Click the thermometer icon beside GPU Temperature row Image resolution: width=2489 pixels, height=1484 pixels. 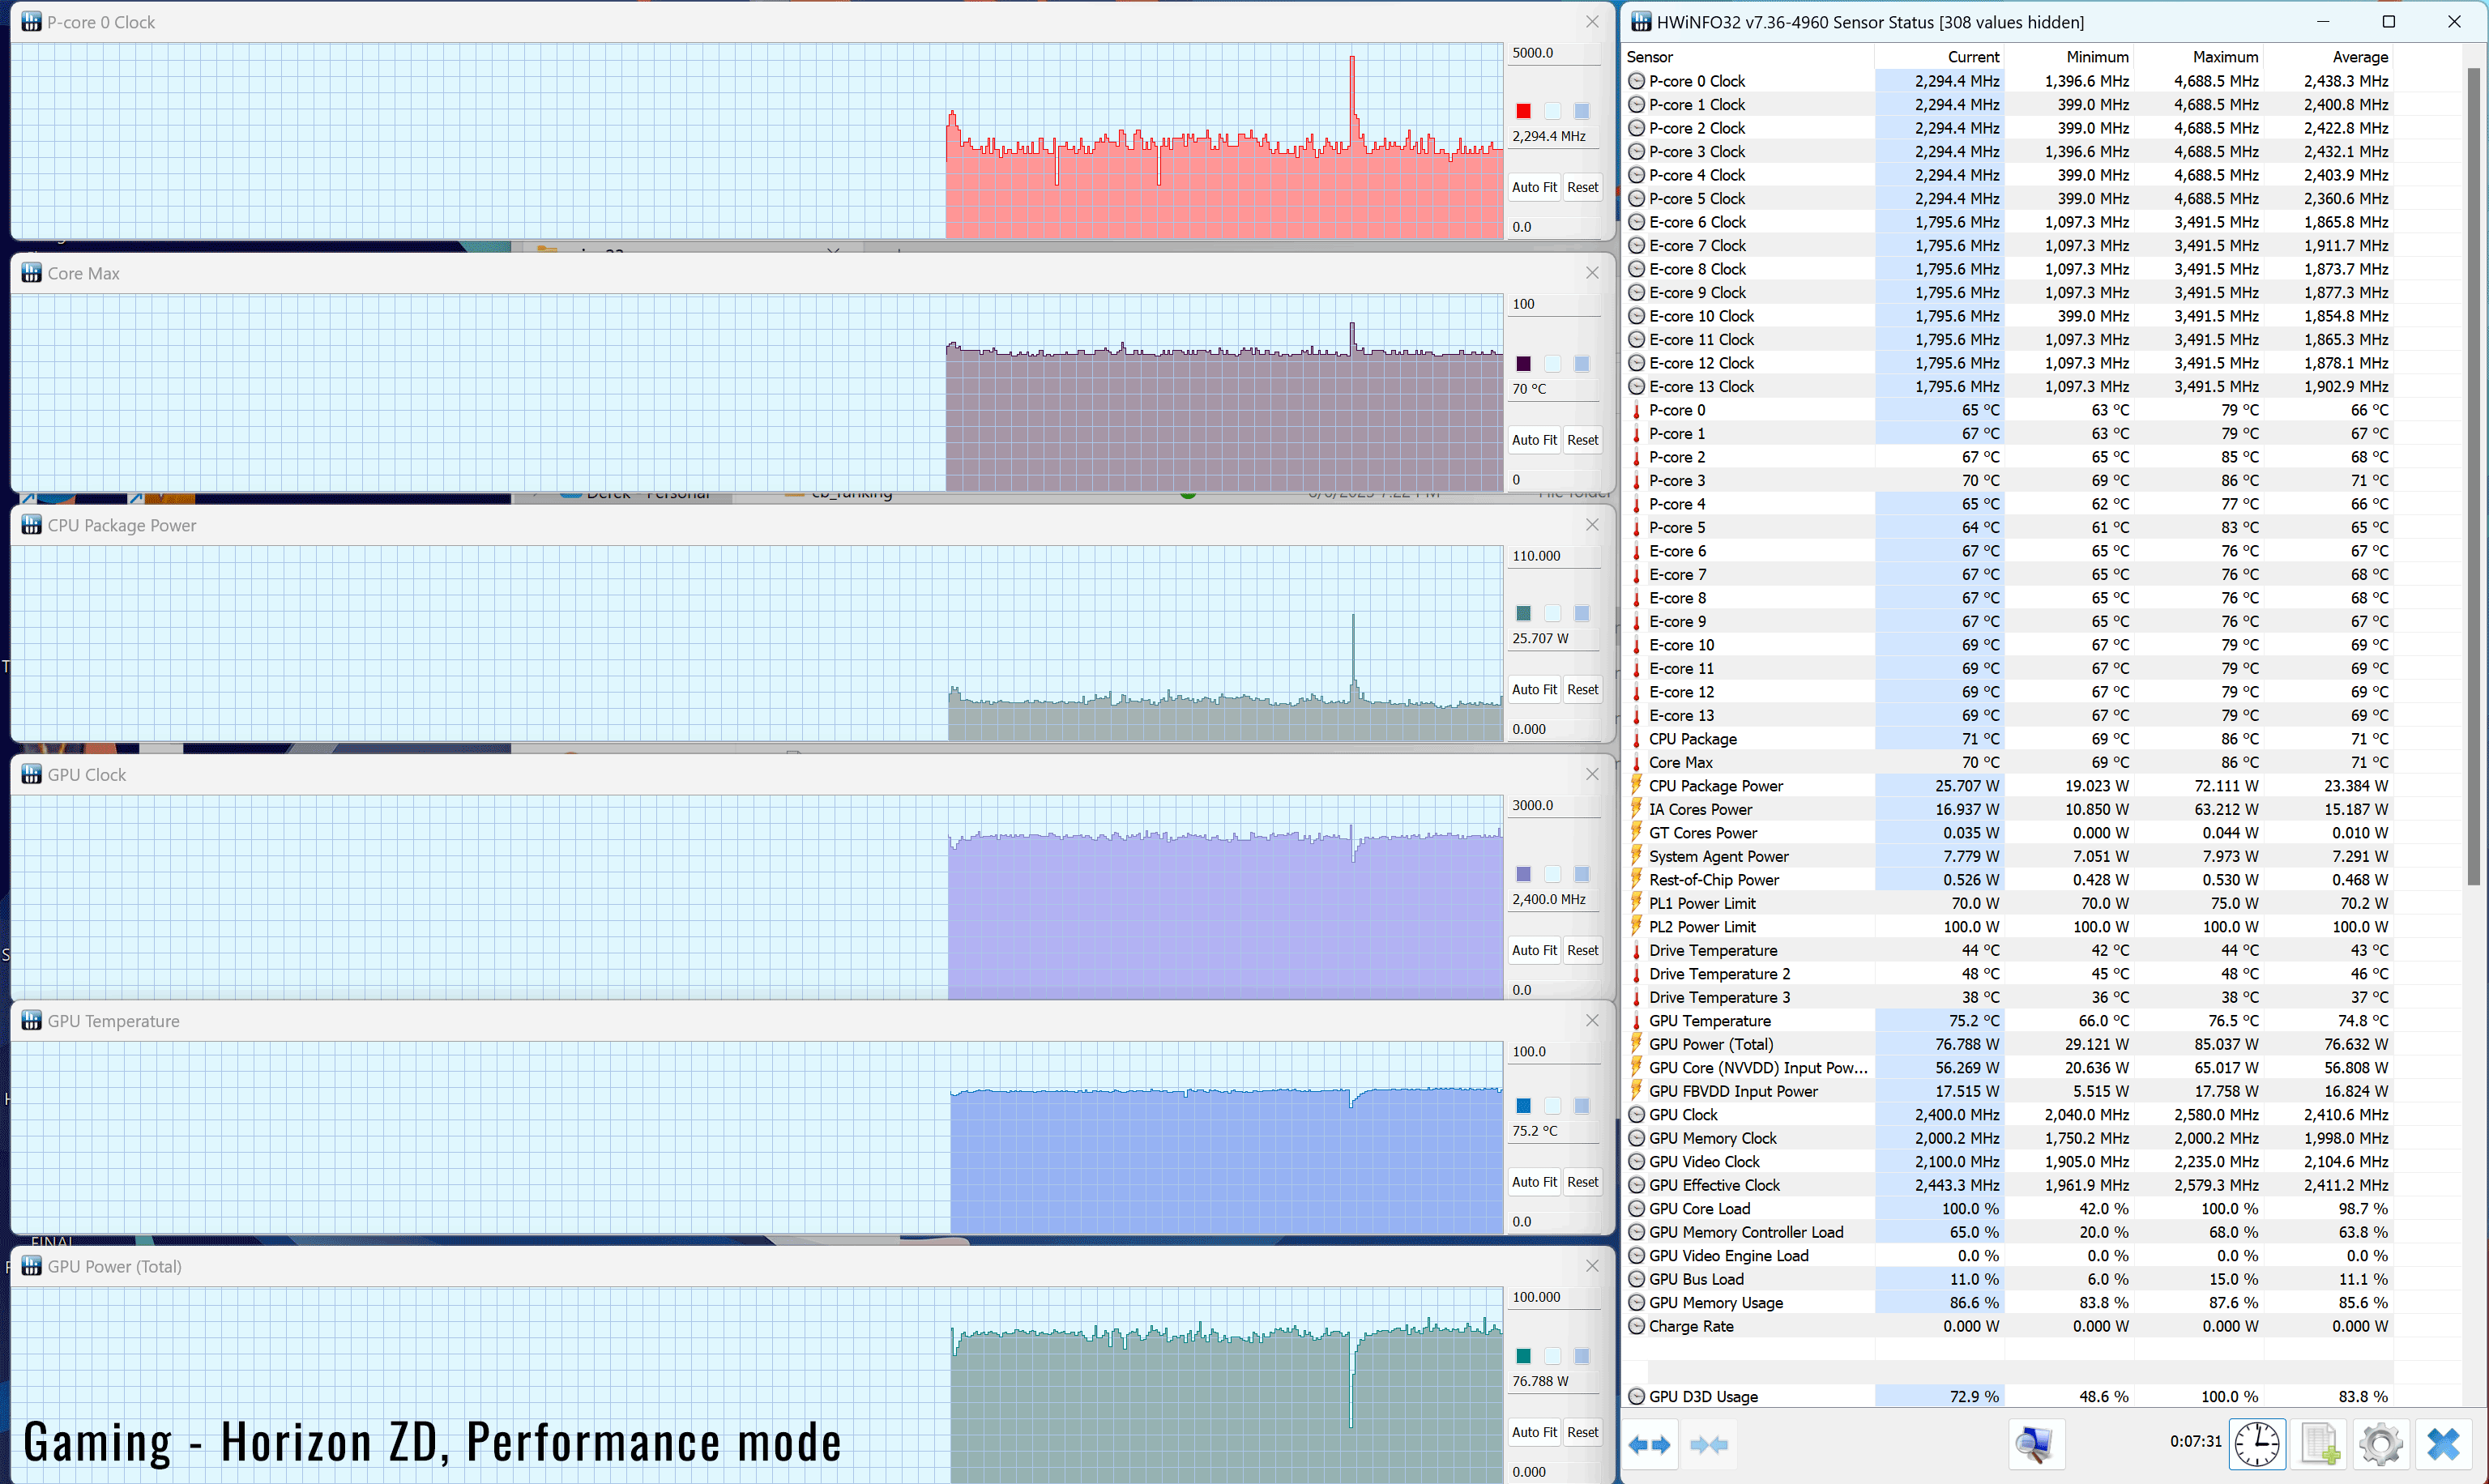click(1636, 1021)
